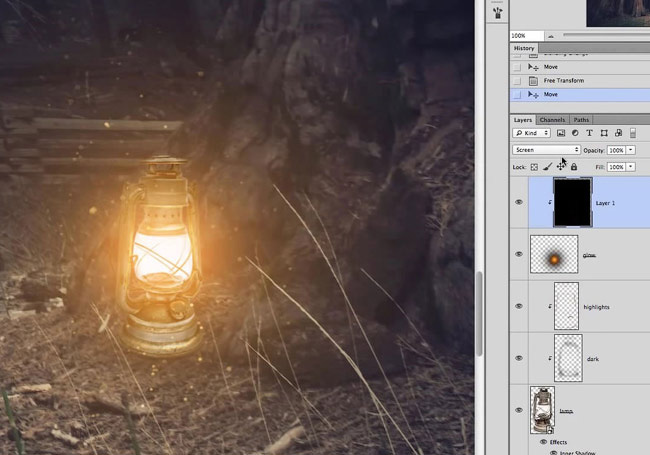Set history brush source for Free Transform

[x=517, y=81]
